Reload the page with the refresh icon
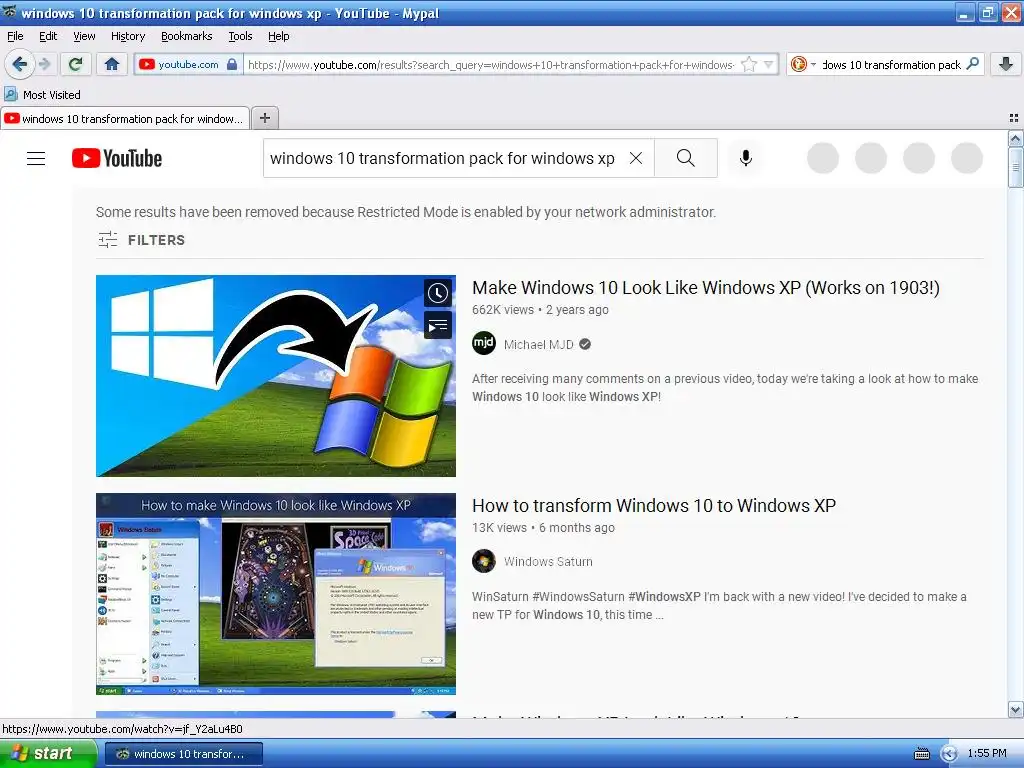1024x768 pixels. pyautogui.click(x=75, y=64)
